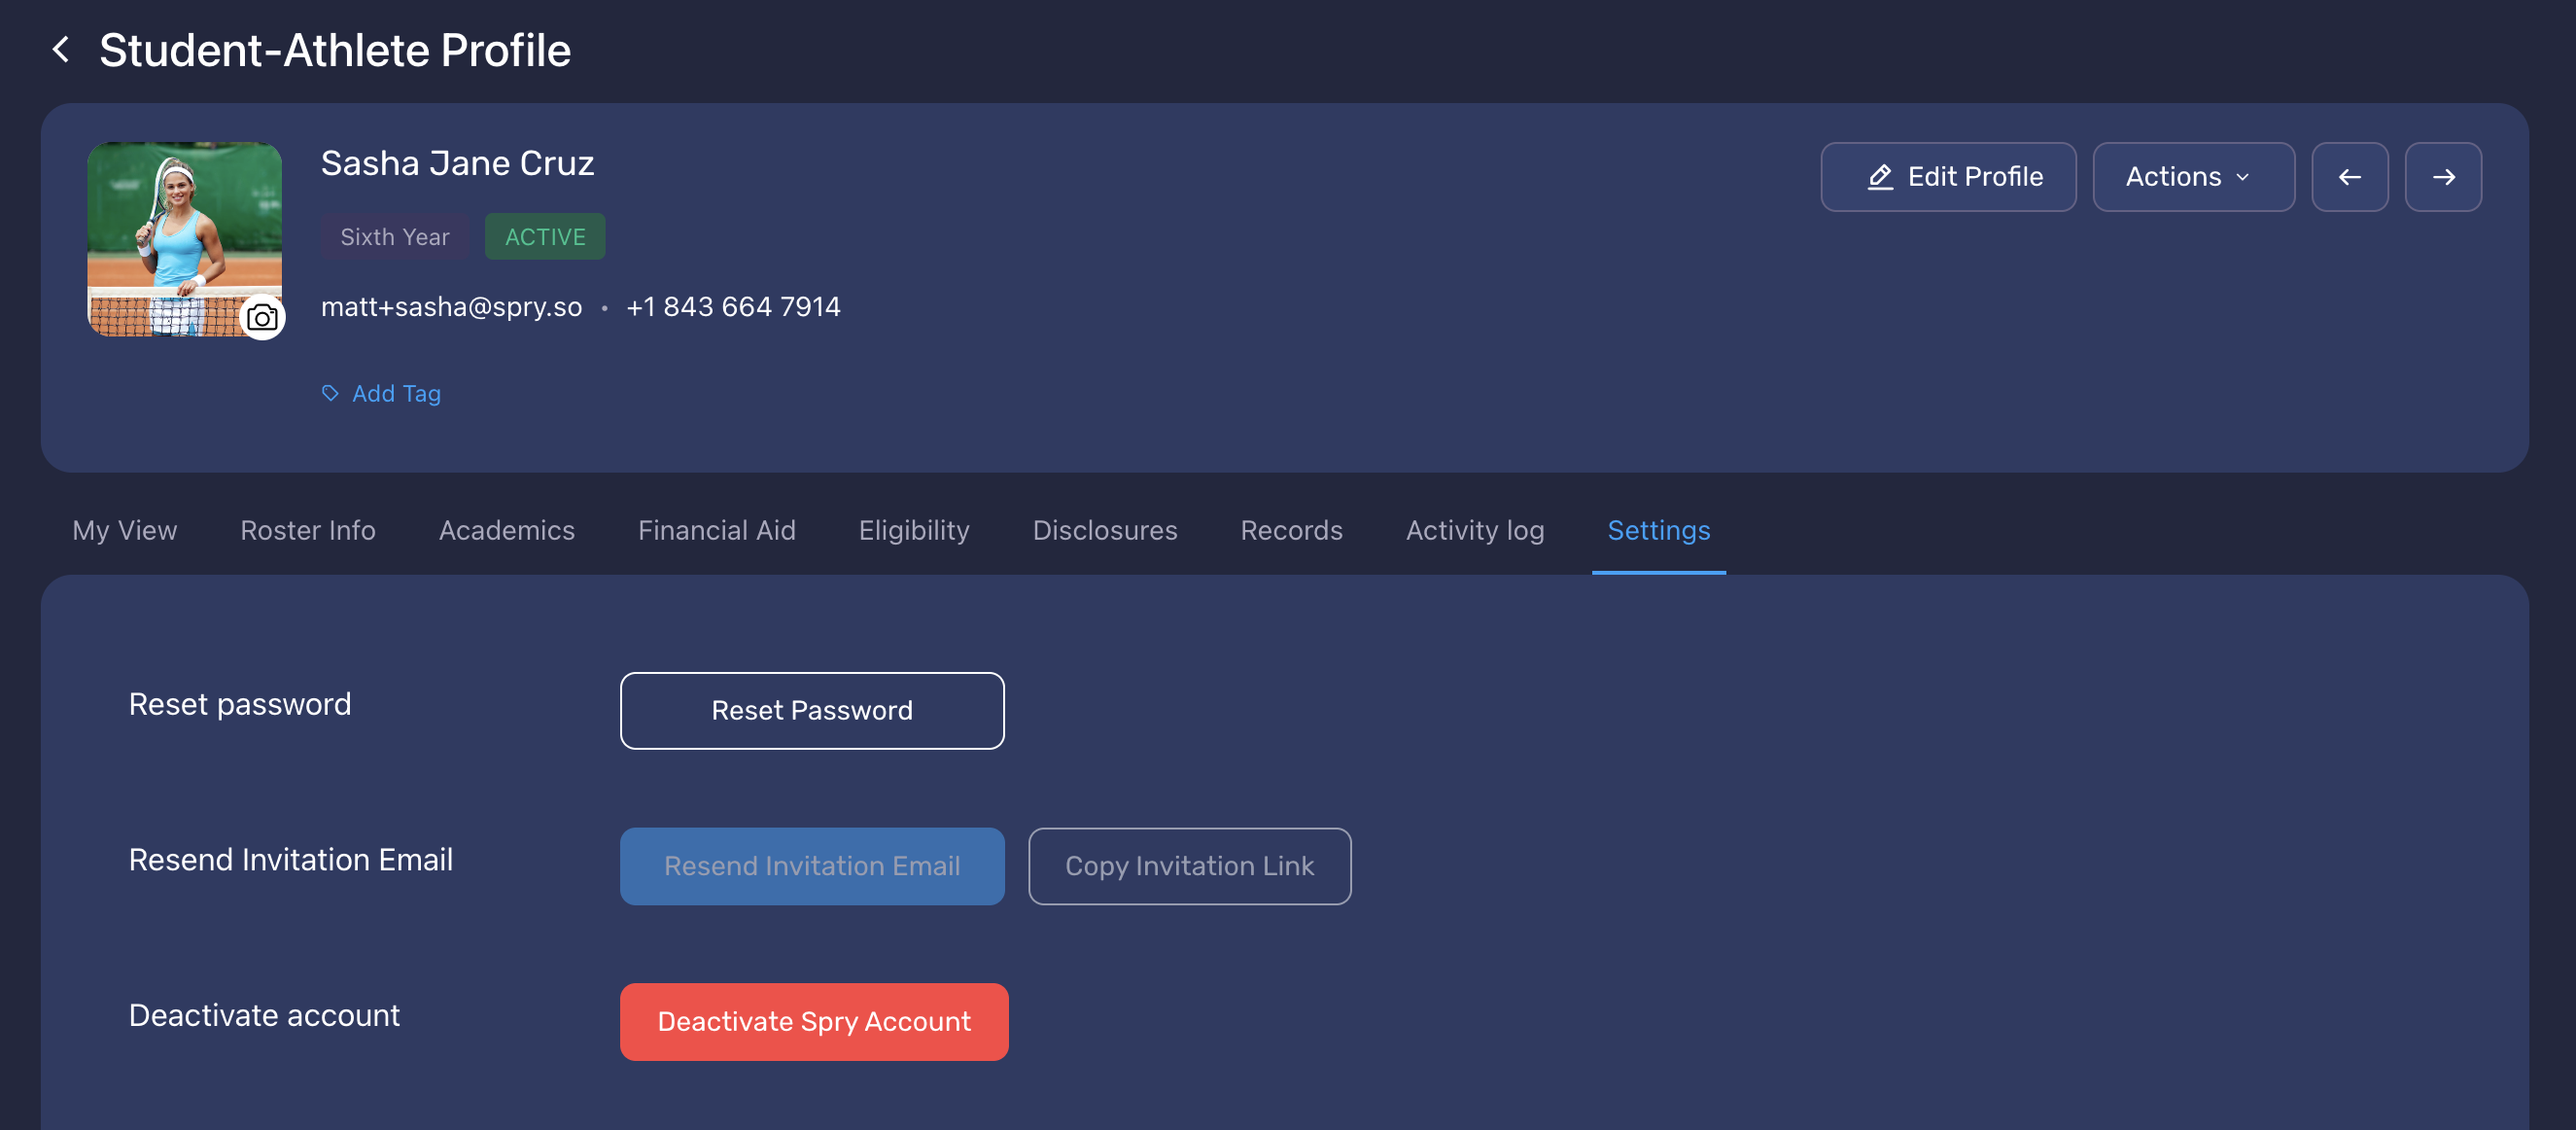Click Sasha's profile photo thumbnail
2576x1130 pixels.
point(184,239)
